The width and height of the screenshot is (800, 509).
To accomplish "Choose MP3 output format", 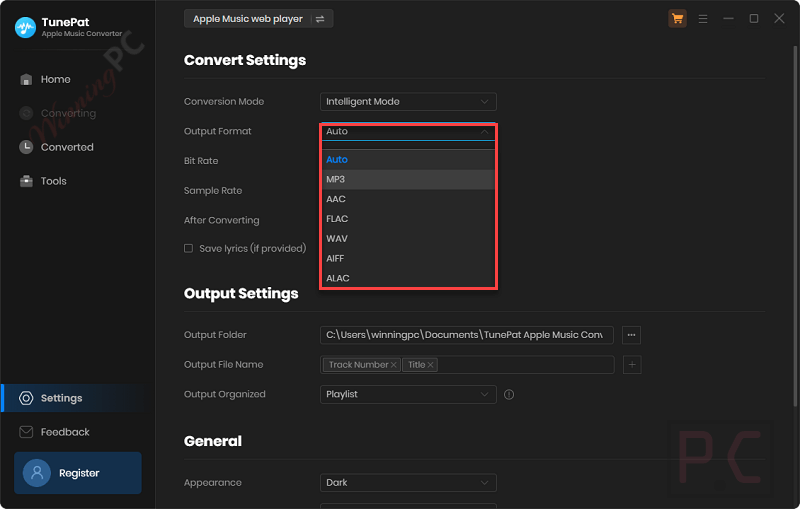I will [x=408, y=180].
